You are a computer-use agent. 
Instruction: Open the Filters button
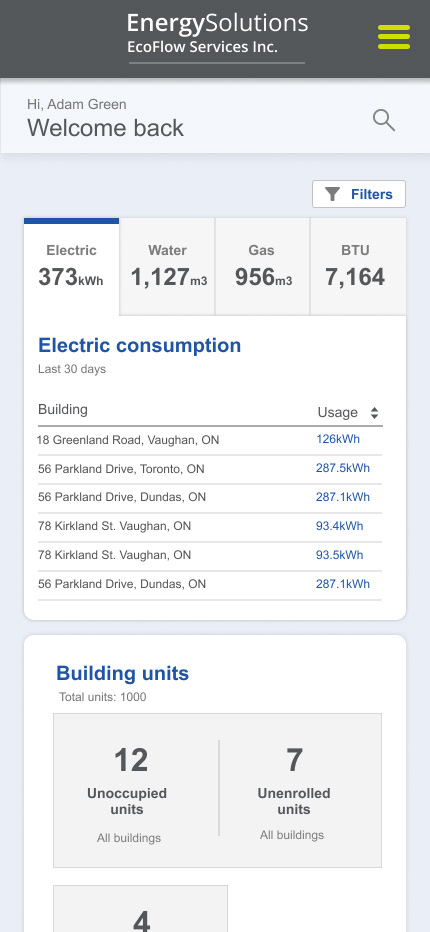(x=359, y=194)
